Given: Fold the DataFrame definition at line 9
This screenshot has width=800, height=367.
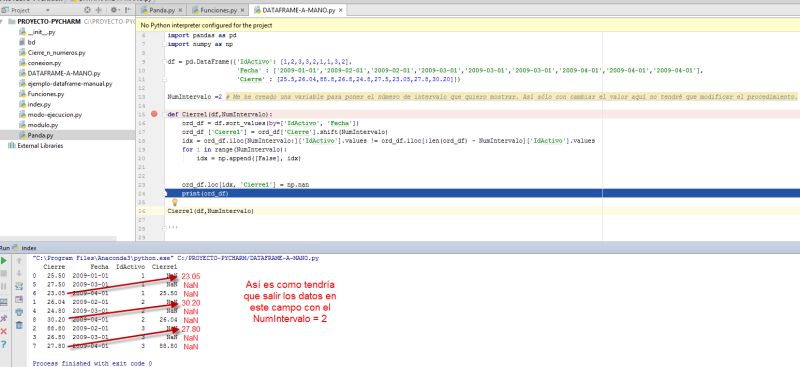Looking at the screenshot, I should [x=164, y=62].
